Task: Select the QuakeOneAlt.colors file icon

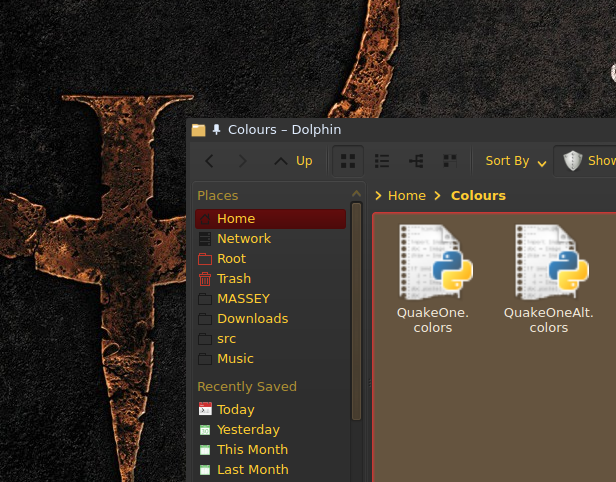Action: point(552,262)
